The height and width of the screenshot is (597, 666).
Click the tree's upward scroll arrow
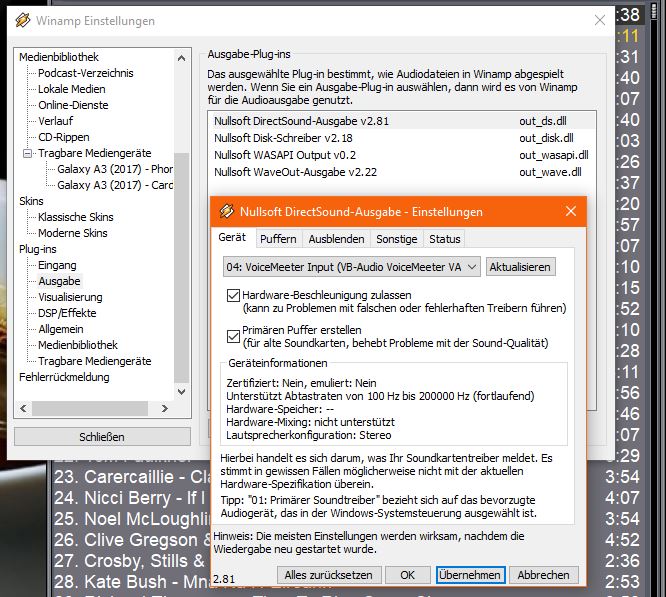click(x=181, y=58)
